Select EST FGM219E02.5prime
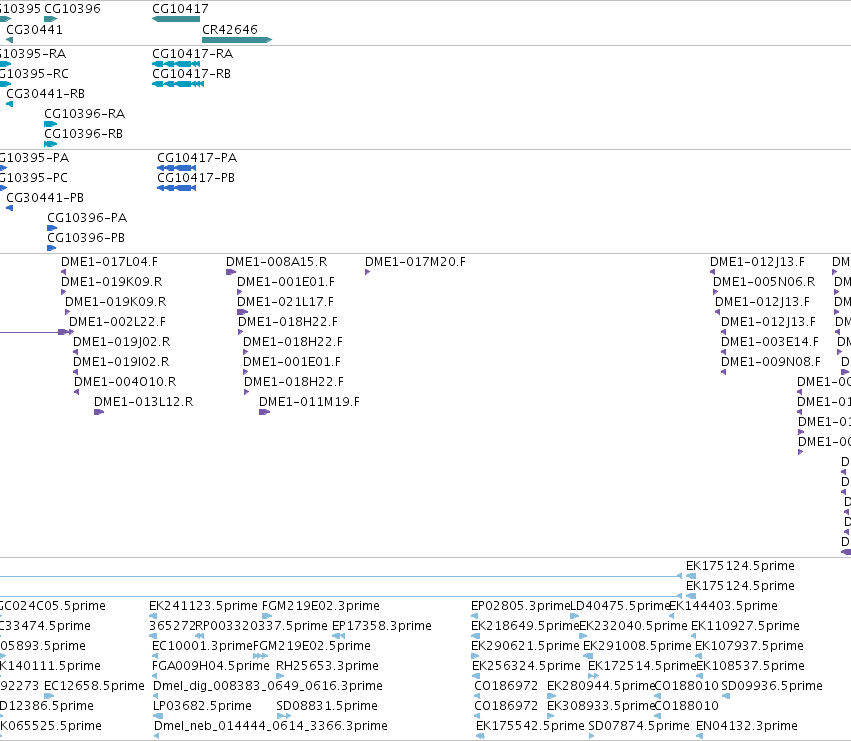Viewport: 851px width, 741px height. click(312, 647)
